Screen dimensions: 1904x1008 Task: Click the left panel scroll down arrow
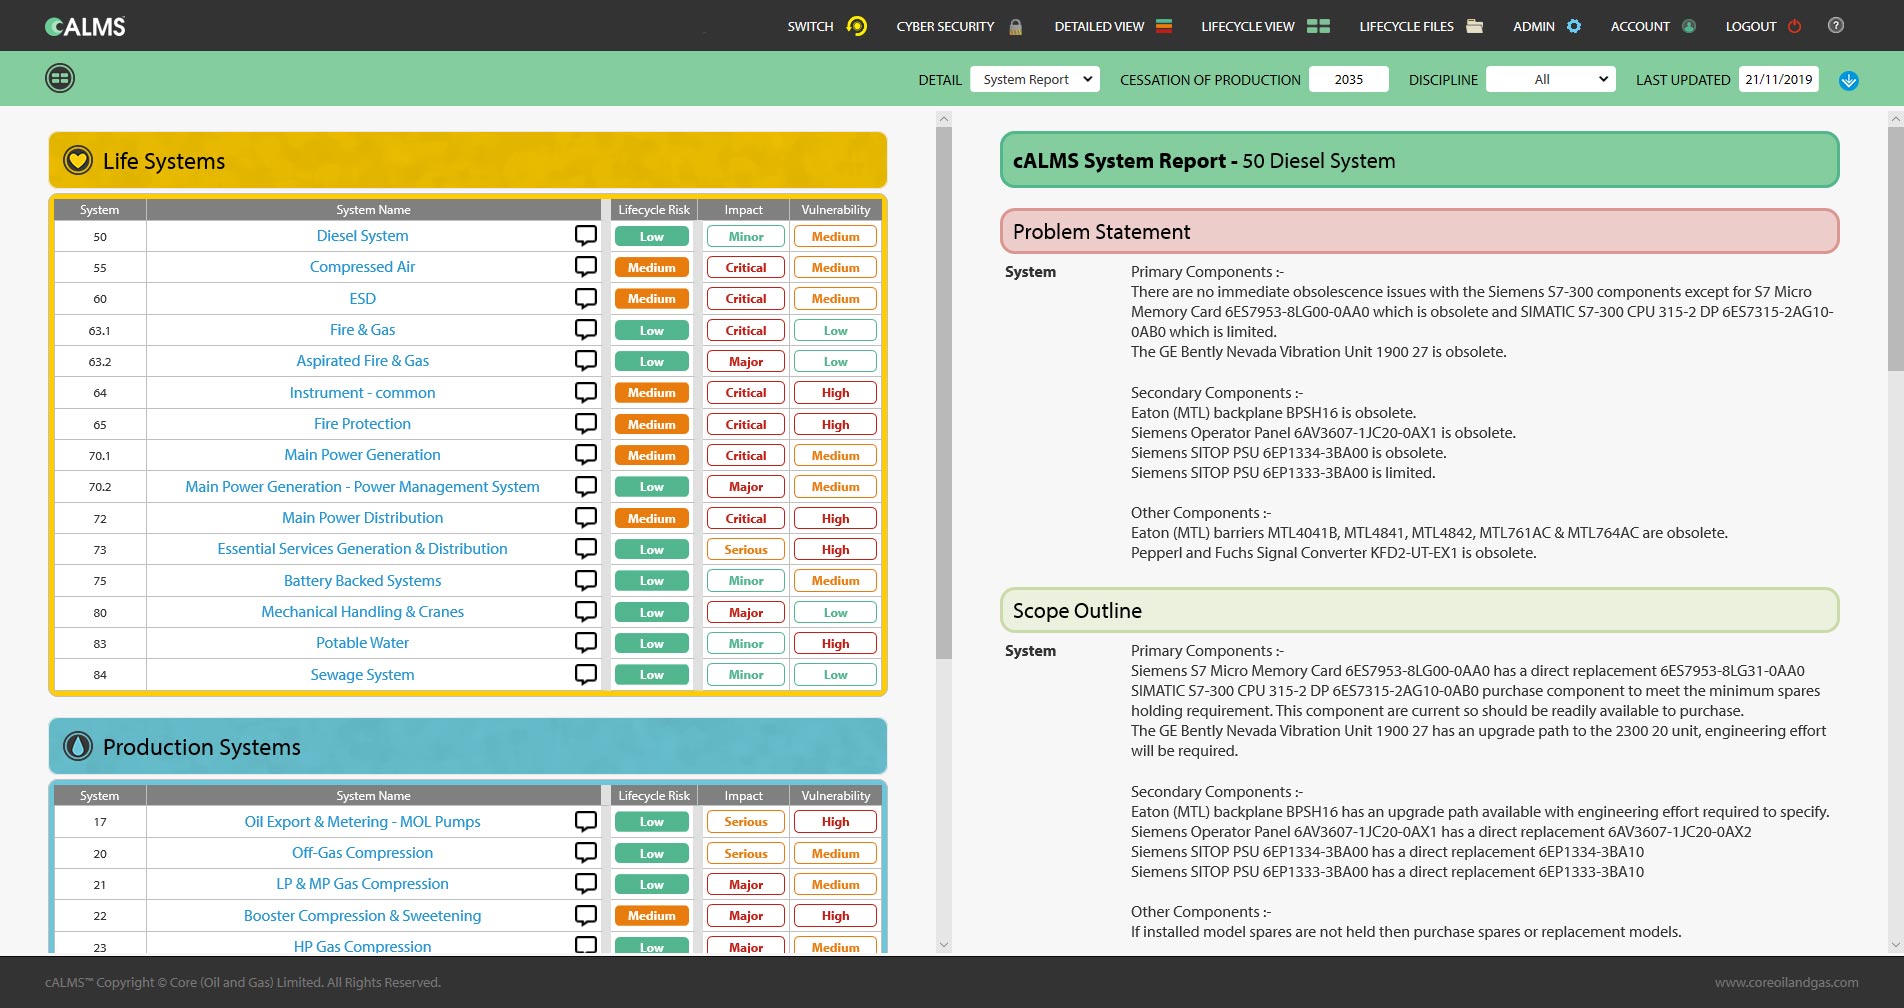(944, 944)
